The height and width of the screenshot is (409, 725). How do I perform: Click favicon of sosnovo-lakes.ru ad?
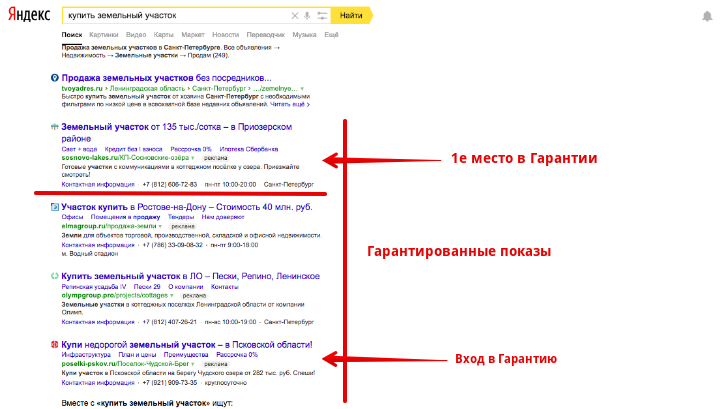click(55, 127)
